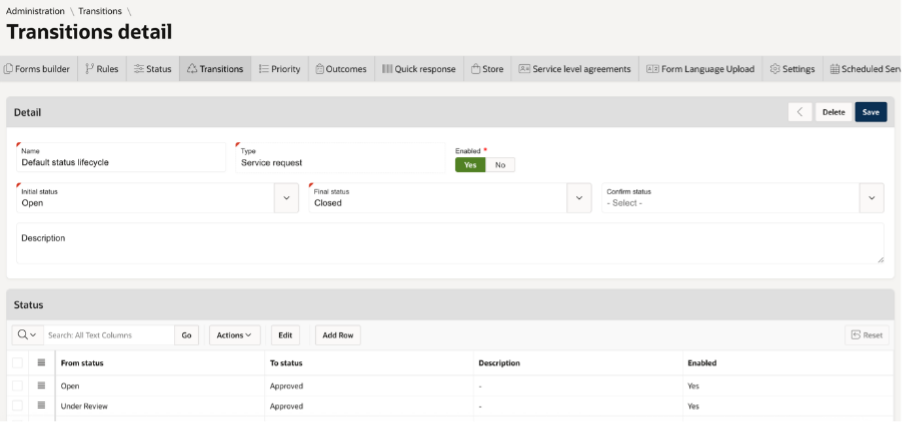Open the Scheduled Services tab
Viewport: 903px width, 423px height.
click(x=863, y=68)
